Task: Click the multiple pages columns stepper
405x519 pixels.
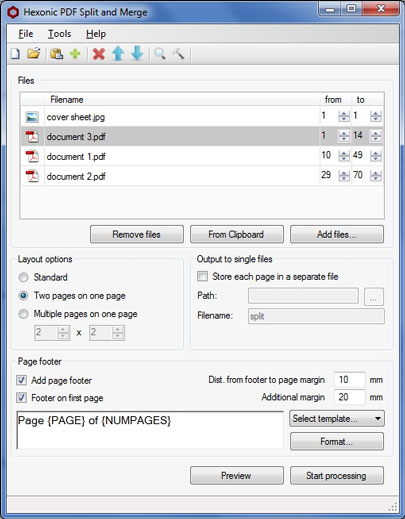Action: (x=63, y=333)
